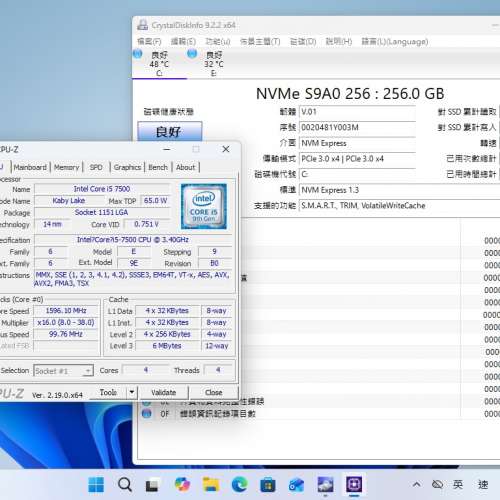Show hidden tray icons chevron

[416, 484]
